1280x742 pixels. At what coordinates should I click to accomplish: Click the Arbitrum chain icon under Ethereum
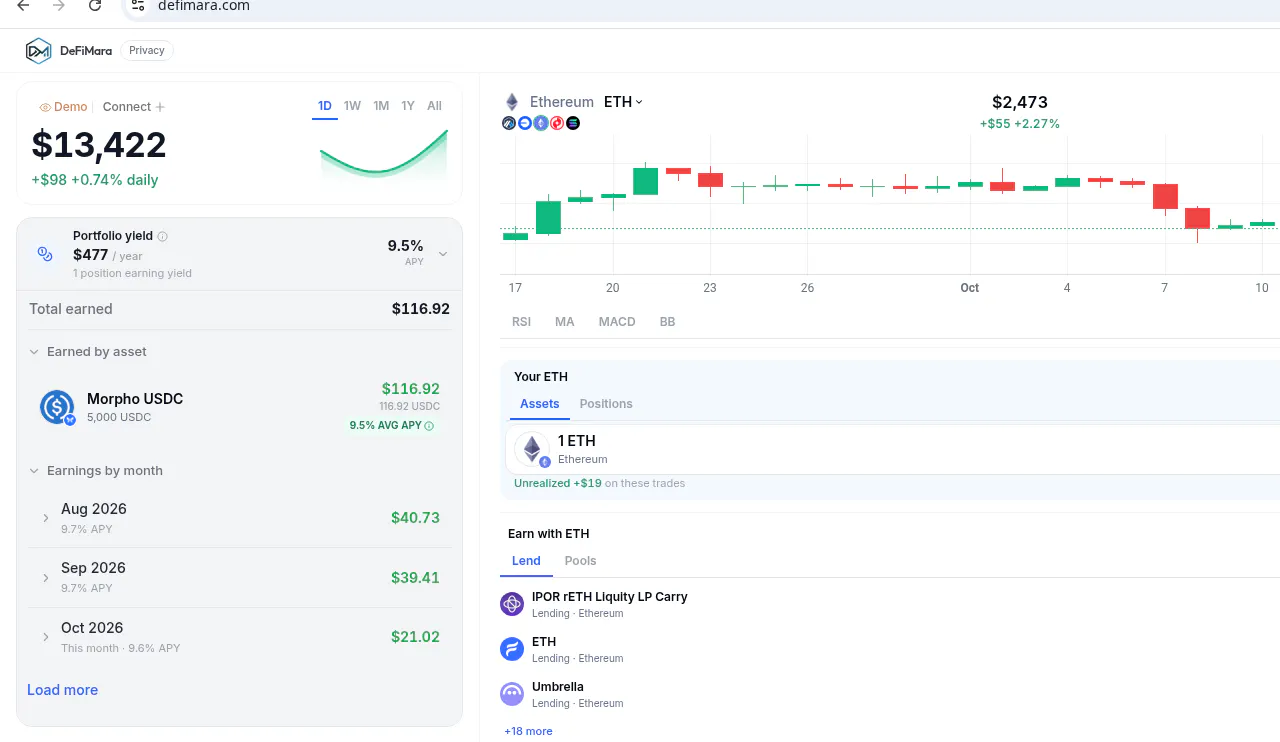click(x=509, y=123)
